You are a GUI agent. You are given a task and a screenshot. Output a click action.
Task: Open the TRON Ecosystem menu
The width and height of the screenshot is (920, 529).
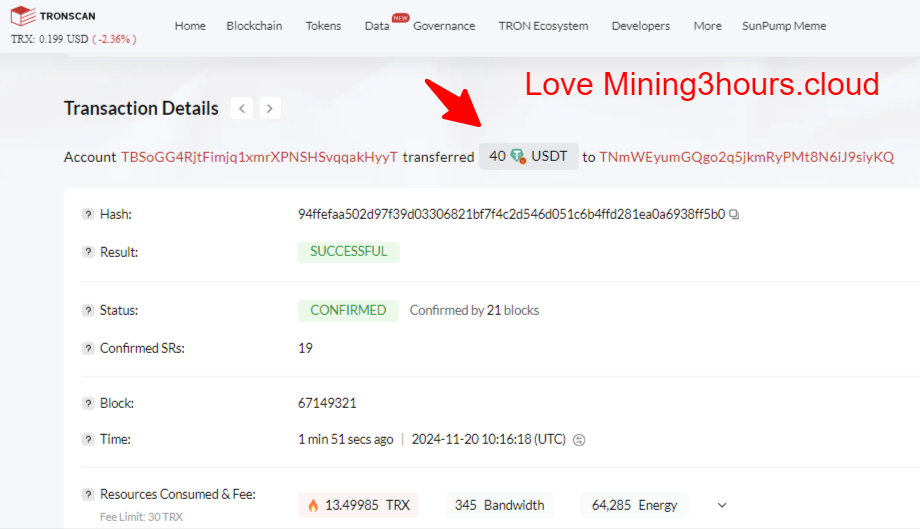click(543, 26)
